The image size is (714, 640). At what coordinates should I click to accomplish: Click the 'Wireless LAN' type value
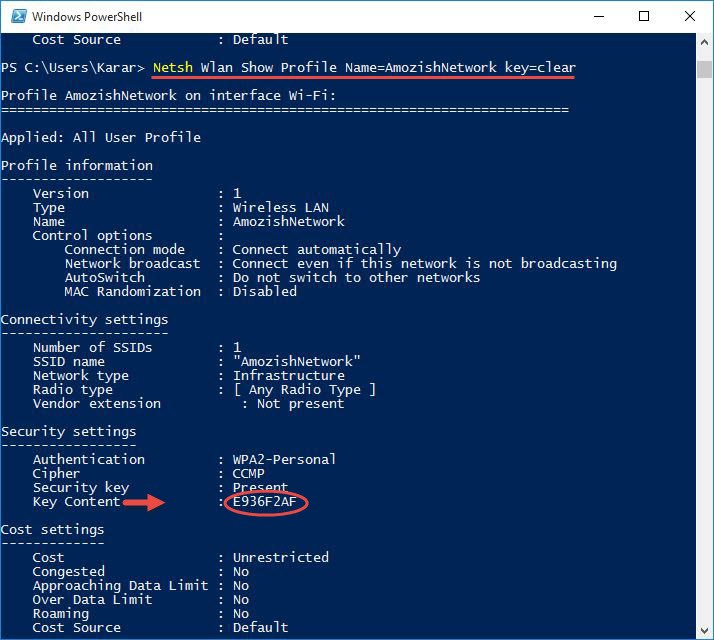click(280, 208)
